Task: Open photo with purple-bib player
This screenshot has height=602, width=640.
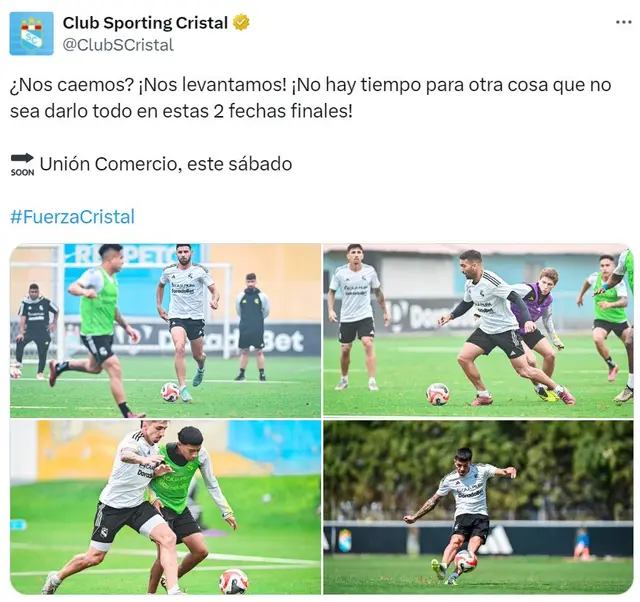Action: click(x=478, y=331)
